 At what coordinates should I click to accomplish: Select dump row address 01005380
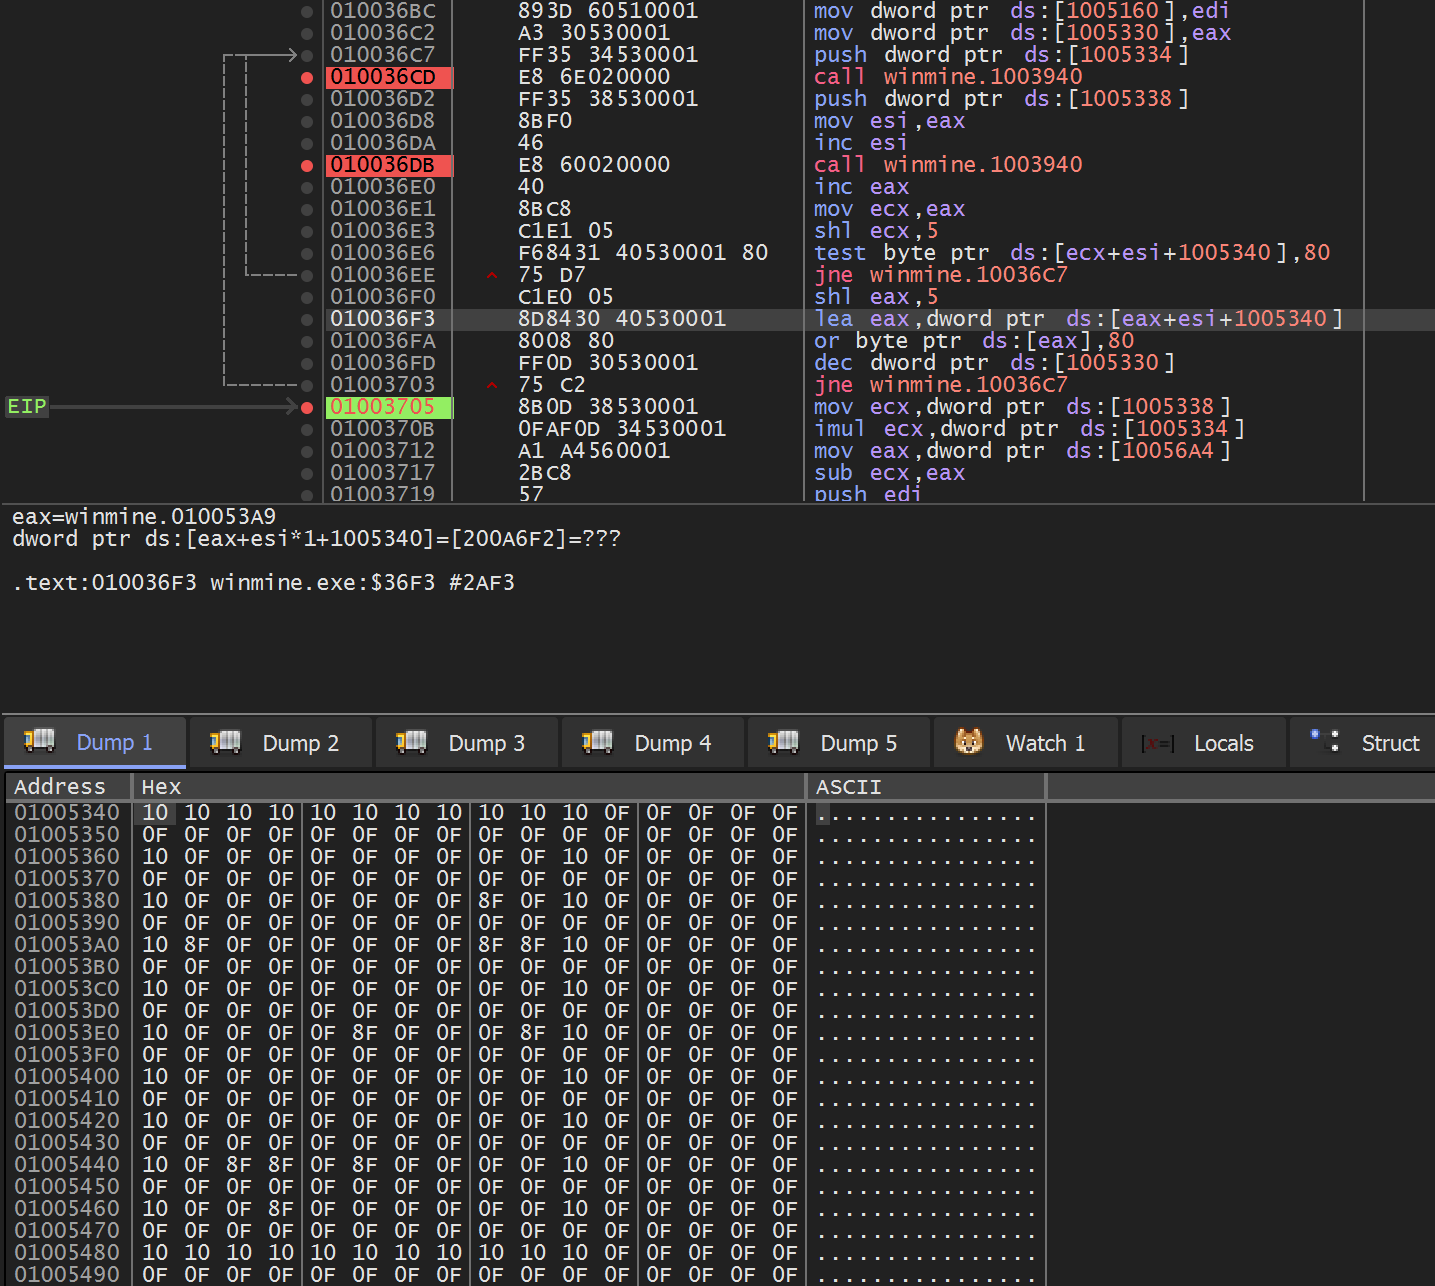pos(67,901)
